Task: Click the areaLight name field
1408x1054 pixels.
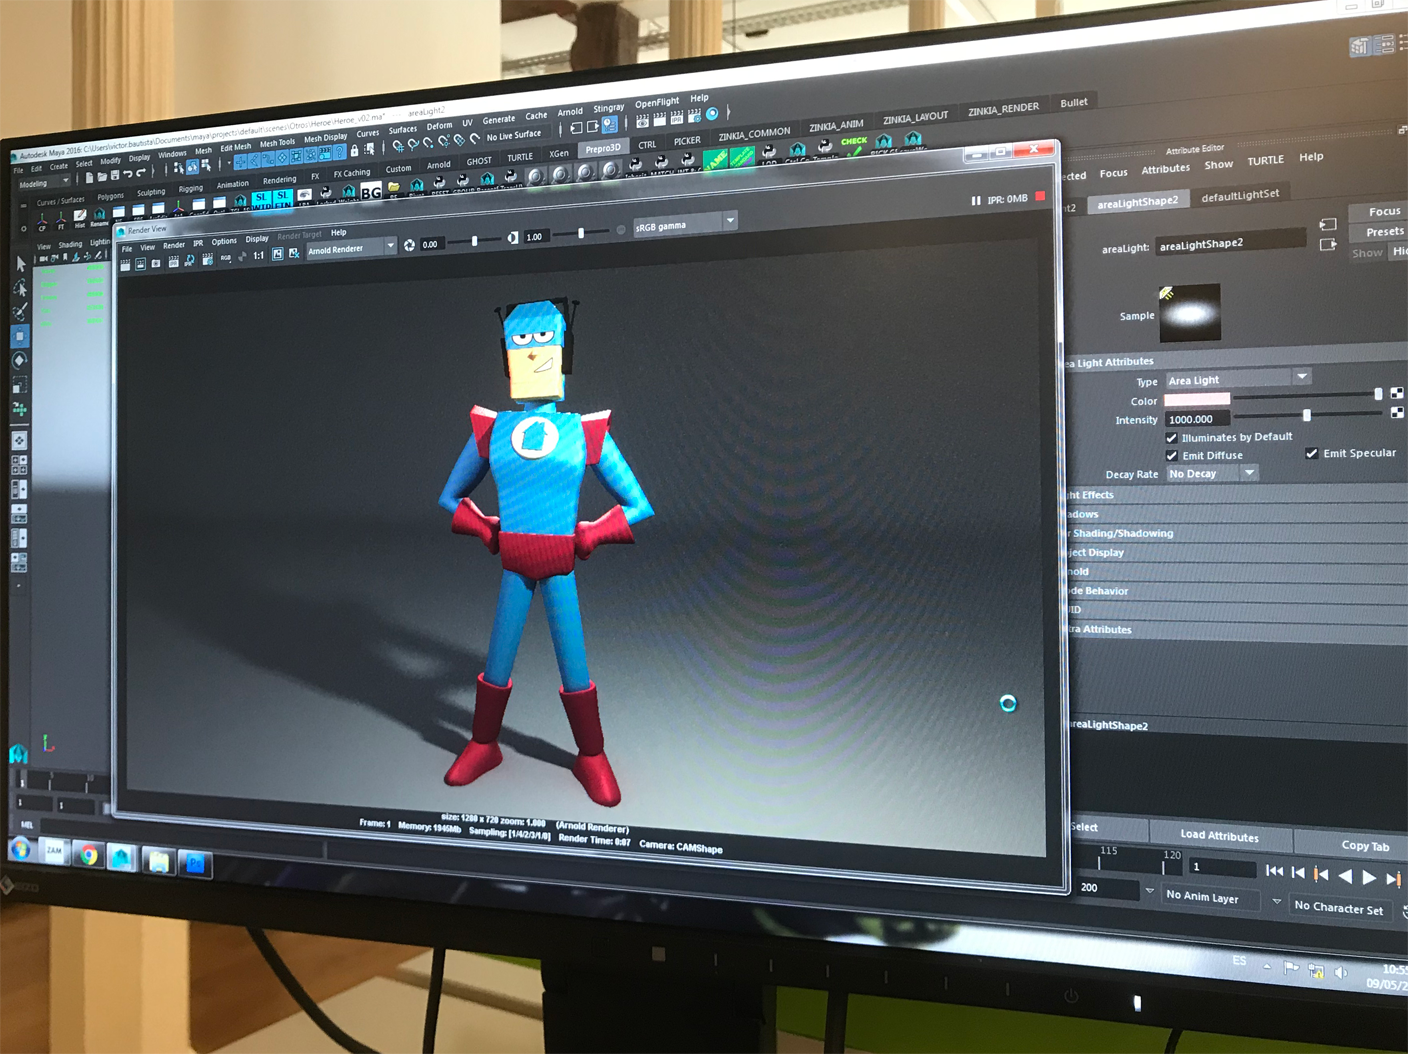Action: coord(1231,243)
